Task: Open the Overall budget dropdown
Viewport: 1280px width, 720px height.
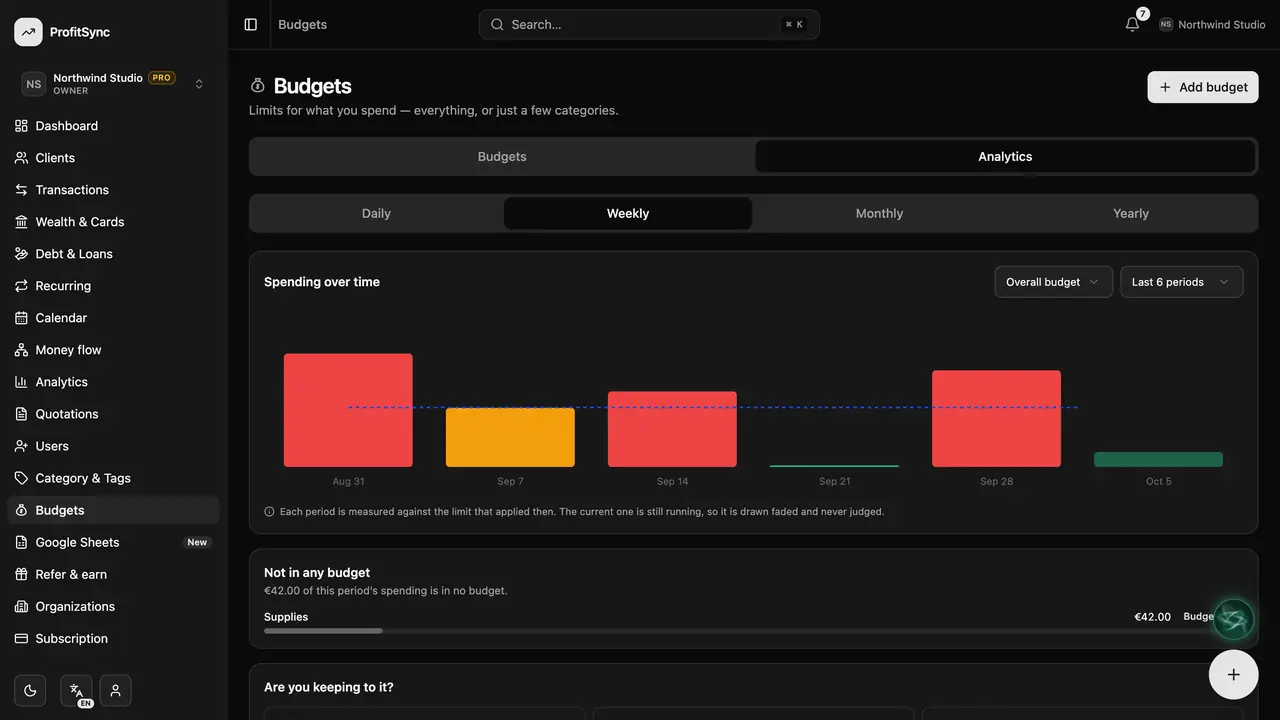Action: point(1053,282)
